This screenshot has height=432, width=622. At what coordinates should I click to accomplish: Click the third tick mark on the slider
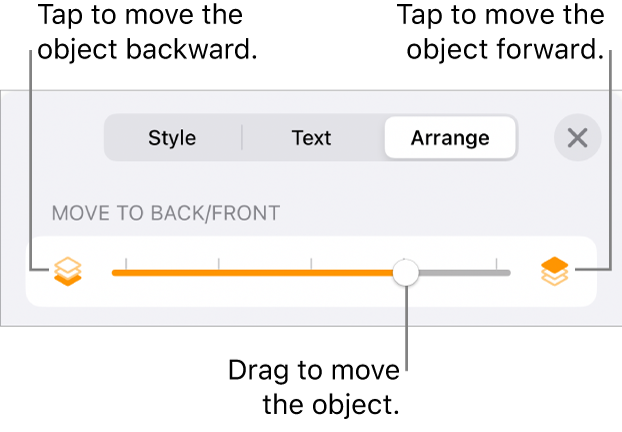tap(405, 264)
